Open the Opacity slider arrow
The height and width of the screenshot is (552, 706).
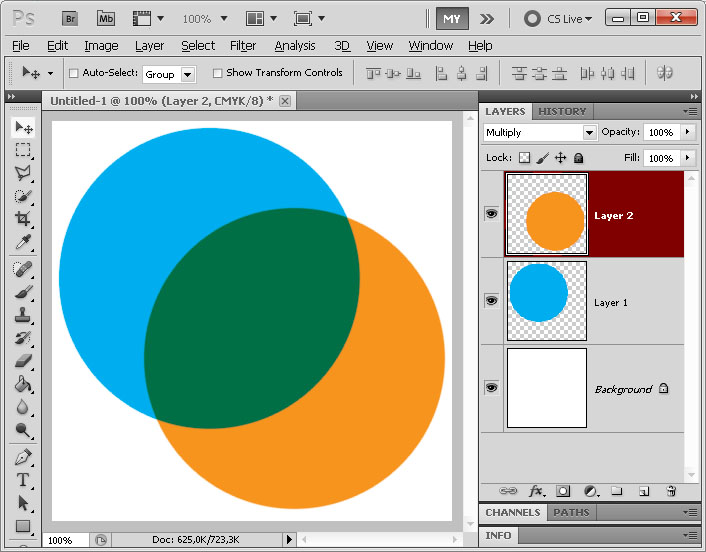[687, 132]
